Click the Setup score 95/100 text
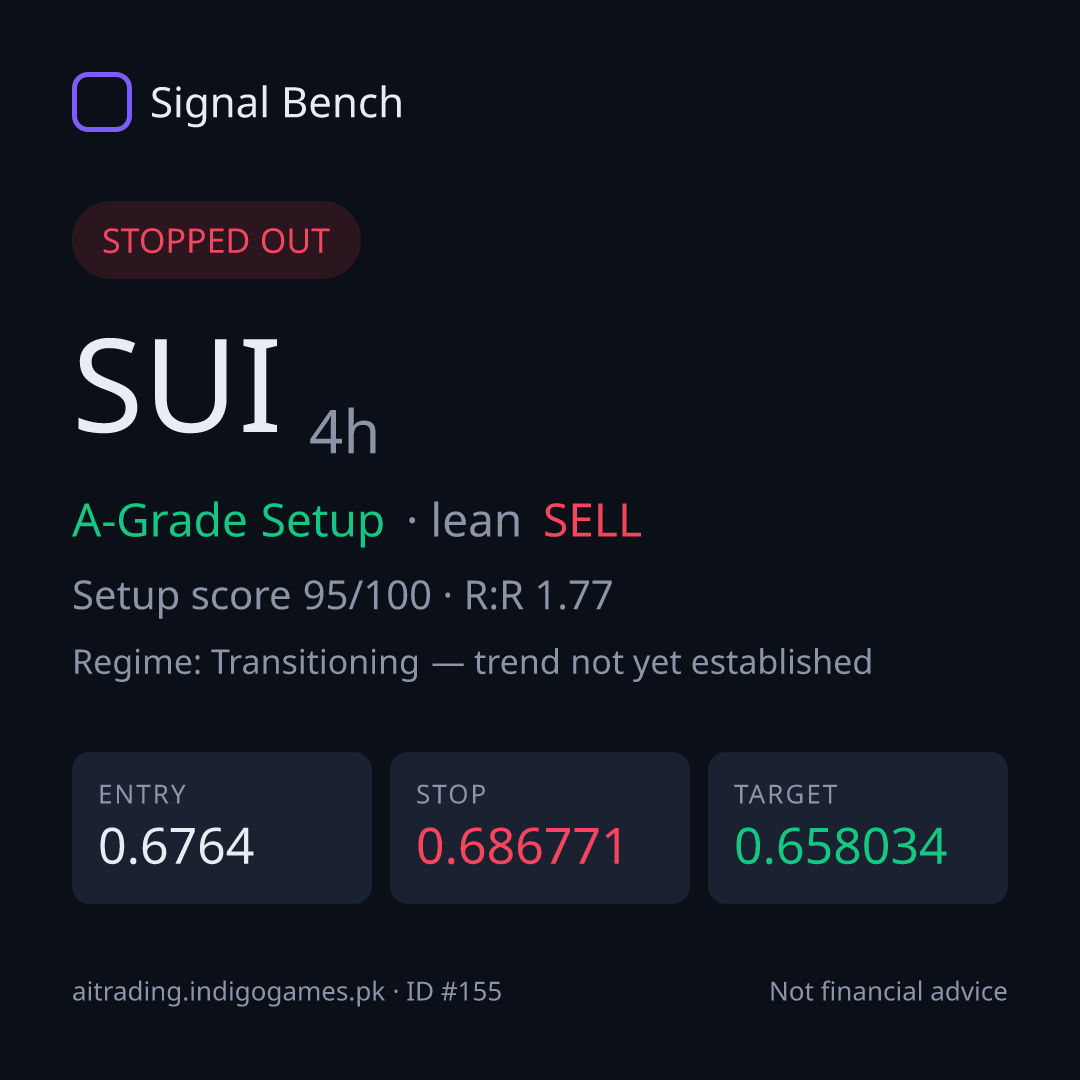Screen dimensions: 1080x1080 click(x=251, y=596)
